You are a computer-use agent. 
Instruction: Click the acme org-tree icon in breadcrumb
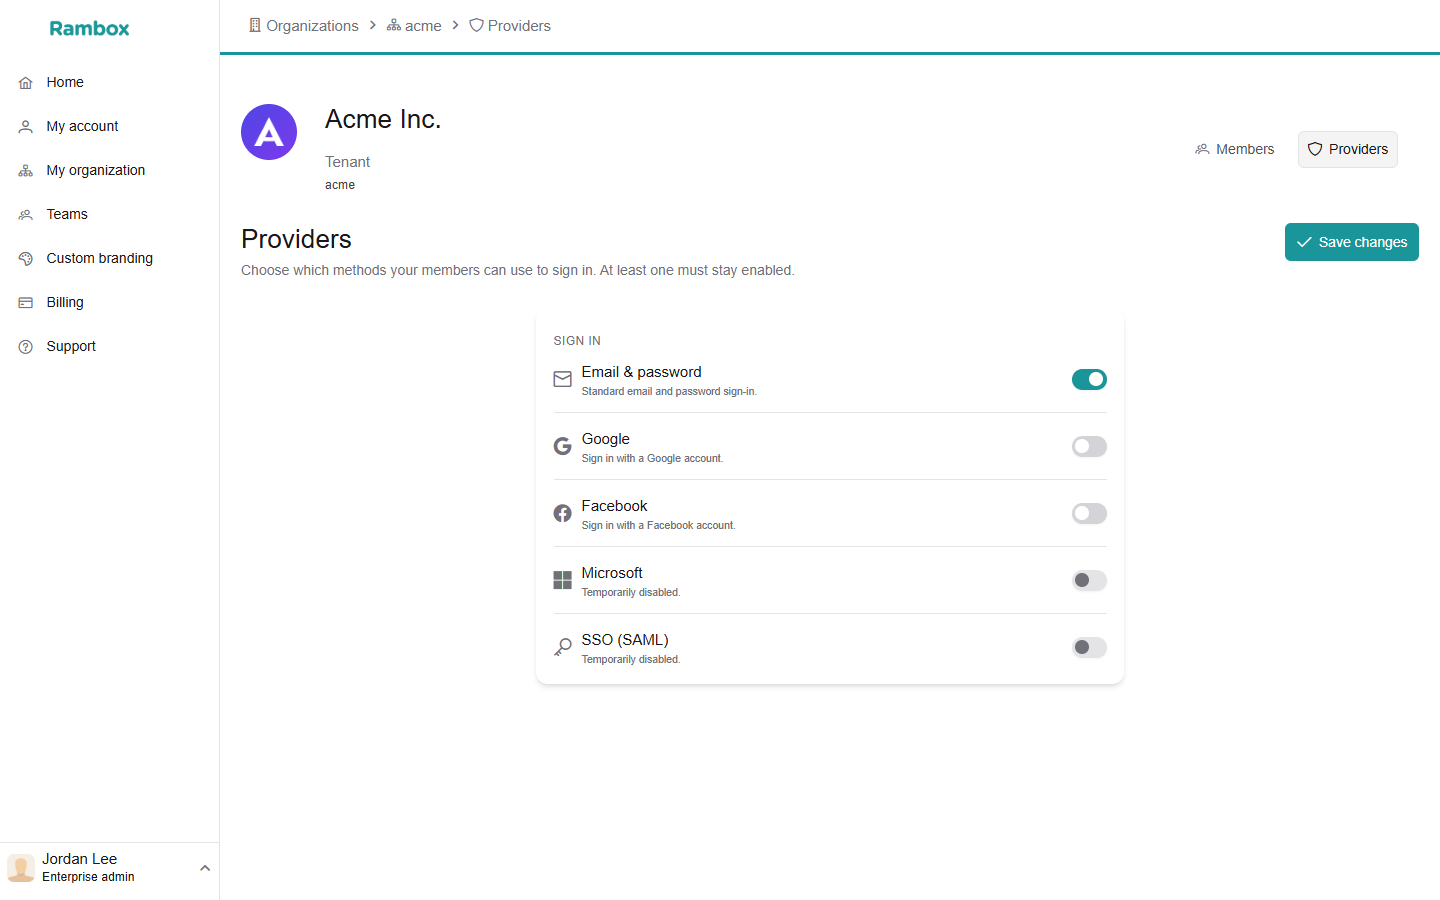pyautogui.click(x=394, y=25)
